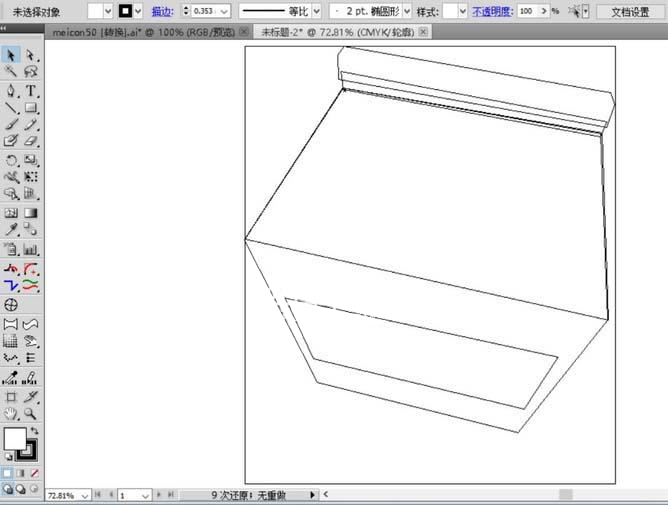Click the white fill color swatch in toolbox
Viewport: 668px width, 505px height.
[x=15, y=438]
